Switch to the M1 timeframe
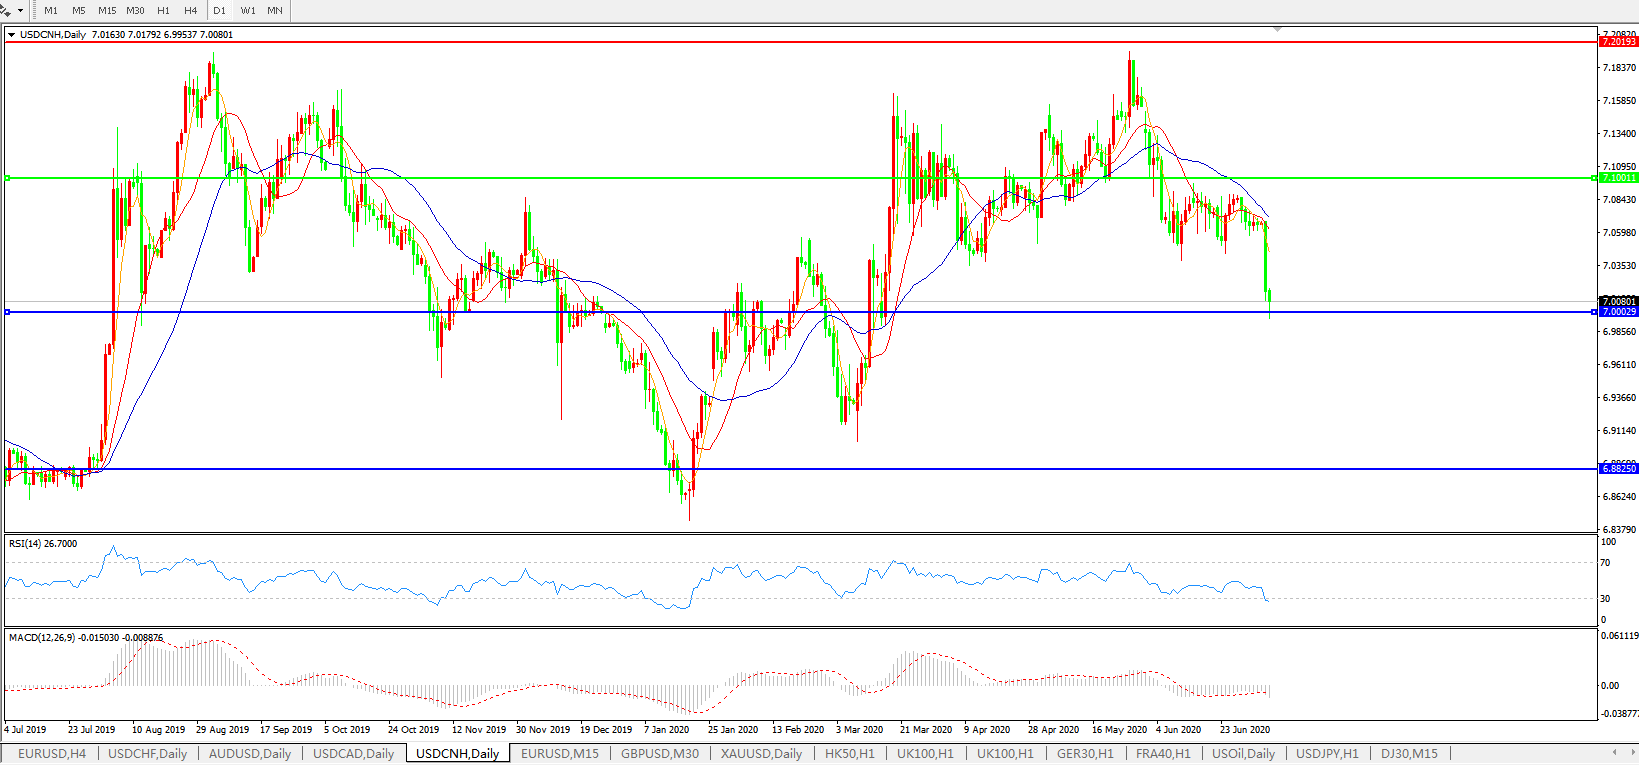The image size is (1639, 765). pyautogui.click(x=51, y=10)
